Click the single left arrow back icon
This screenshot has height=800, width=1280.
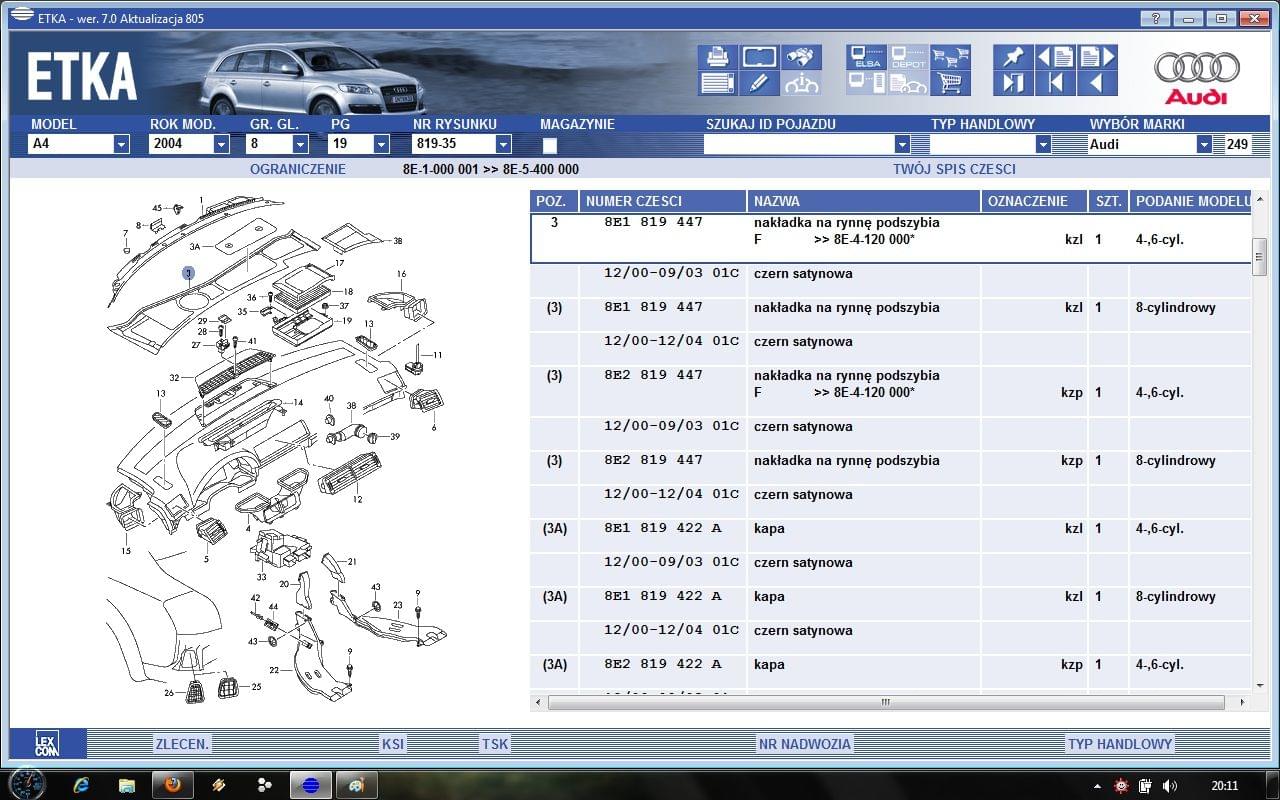click(x=1097, y=83)
